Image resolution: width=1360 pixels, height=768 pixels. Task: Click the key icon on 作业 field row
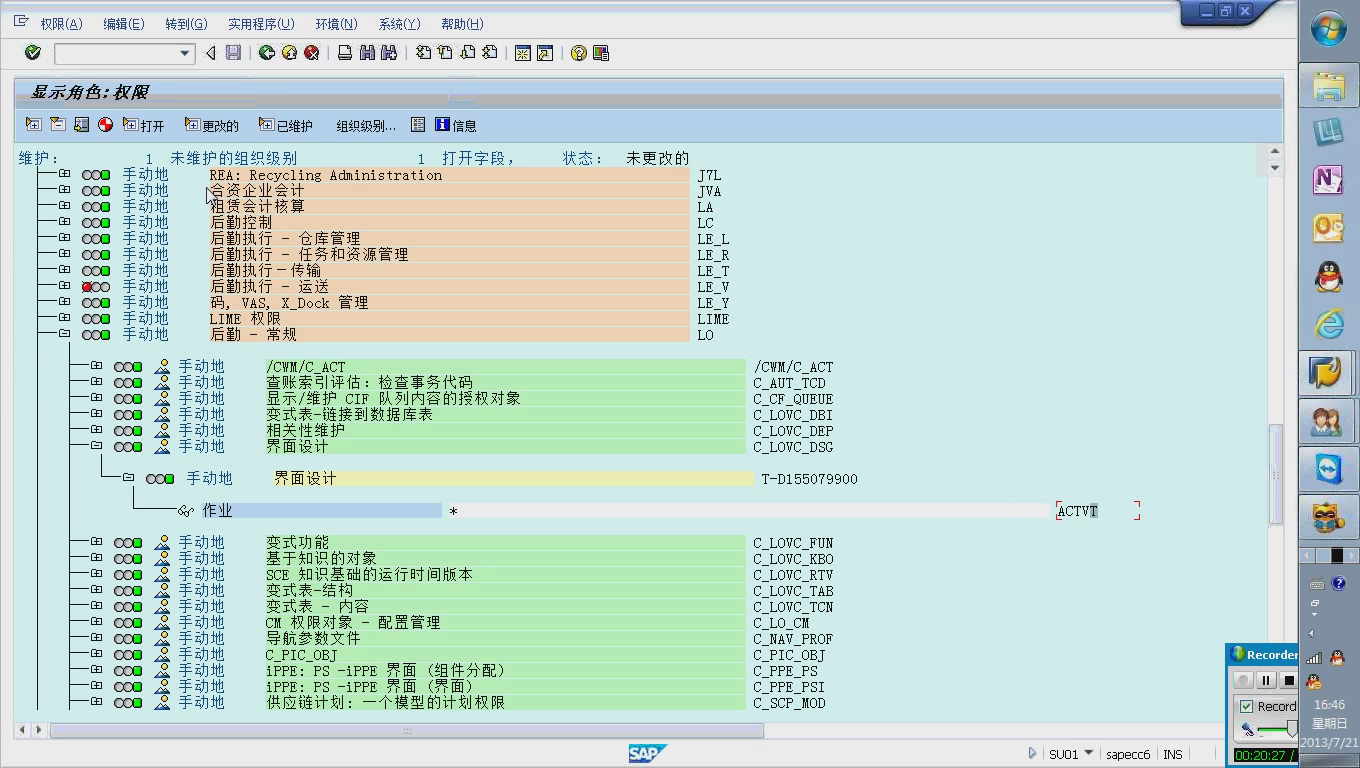pyautogui.click(x=185, y=511)
